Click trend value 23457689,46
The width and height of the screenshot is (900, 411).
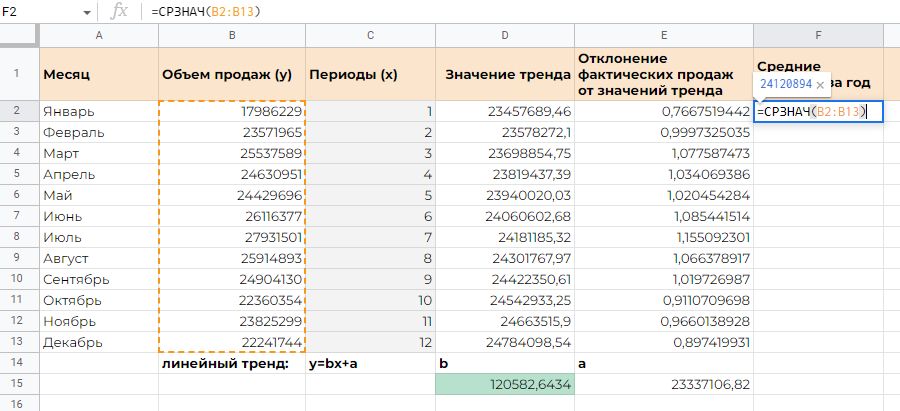(x=505, y=111)
